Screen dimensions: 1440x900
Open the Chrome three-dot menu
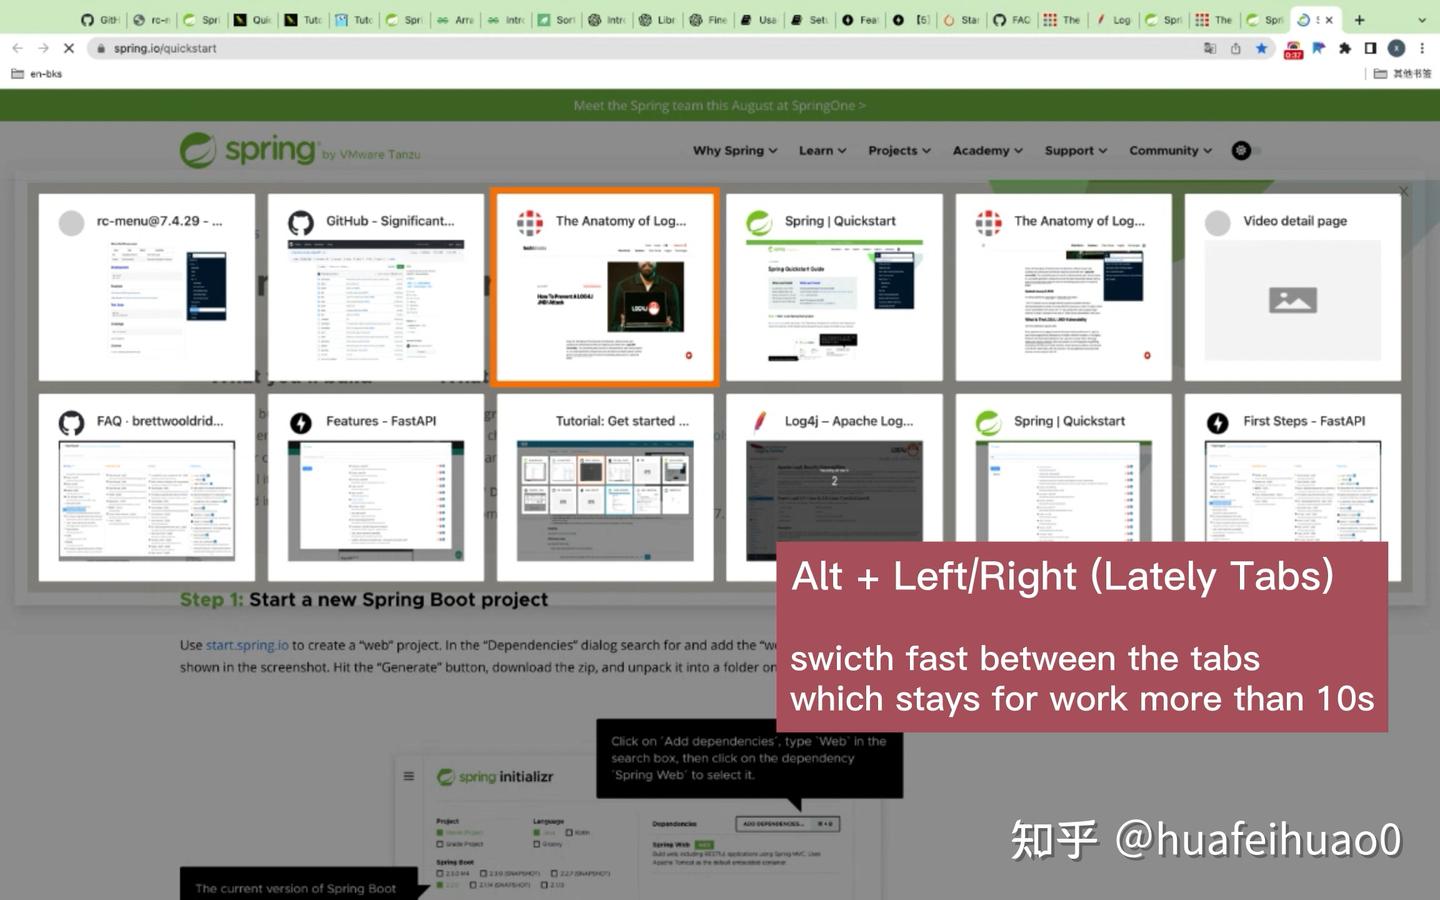coord(1422,47)
